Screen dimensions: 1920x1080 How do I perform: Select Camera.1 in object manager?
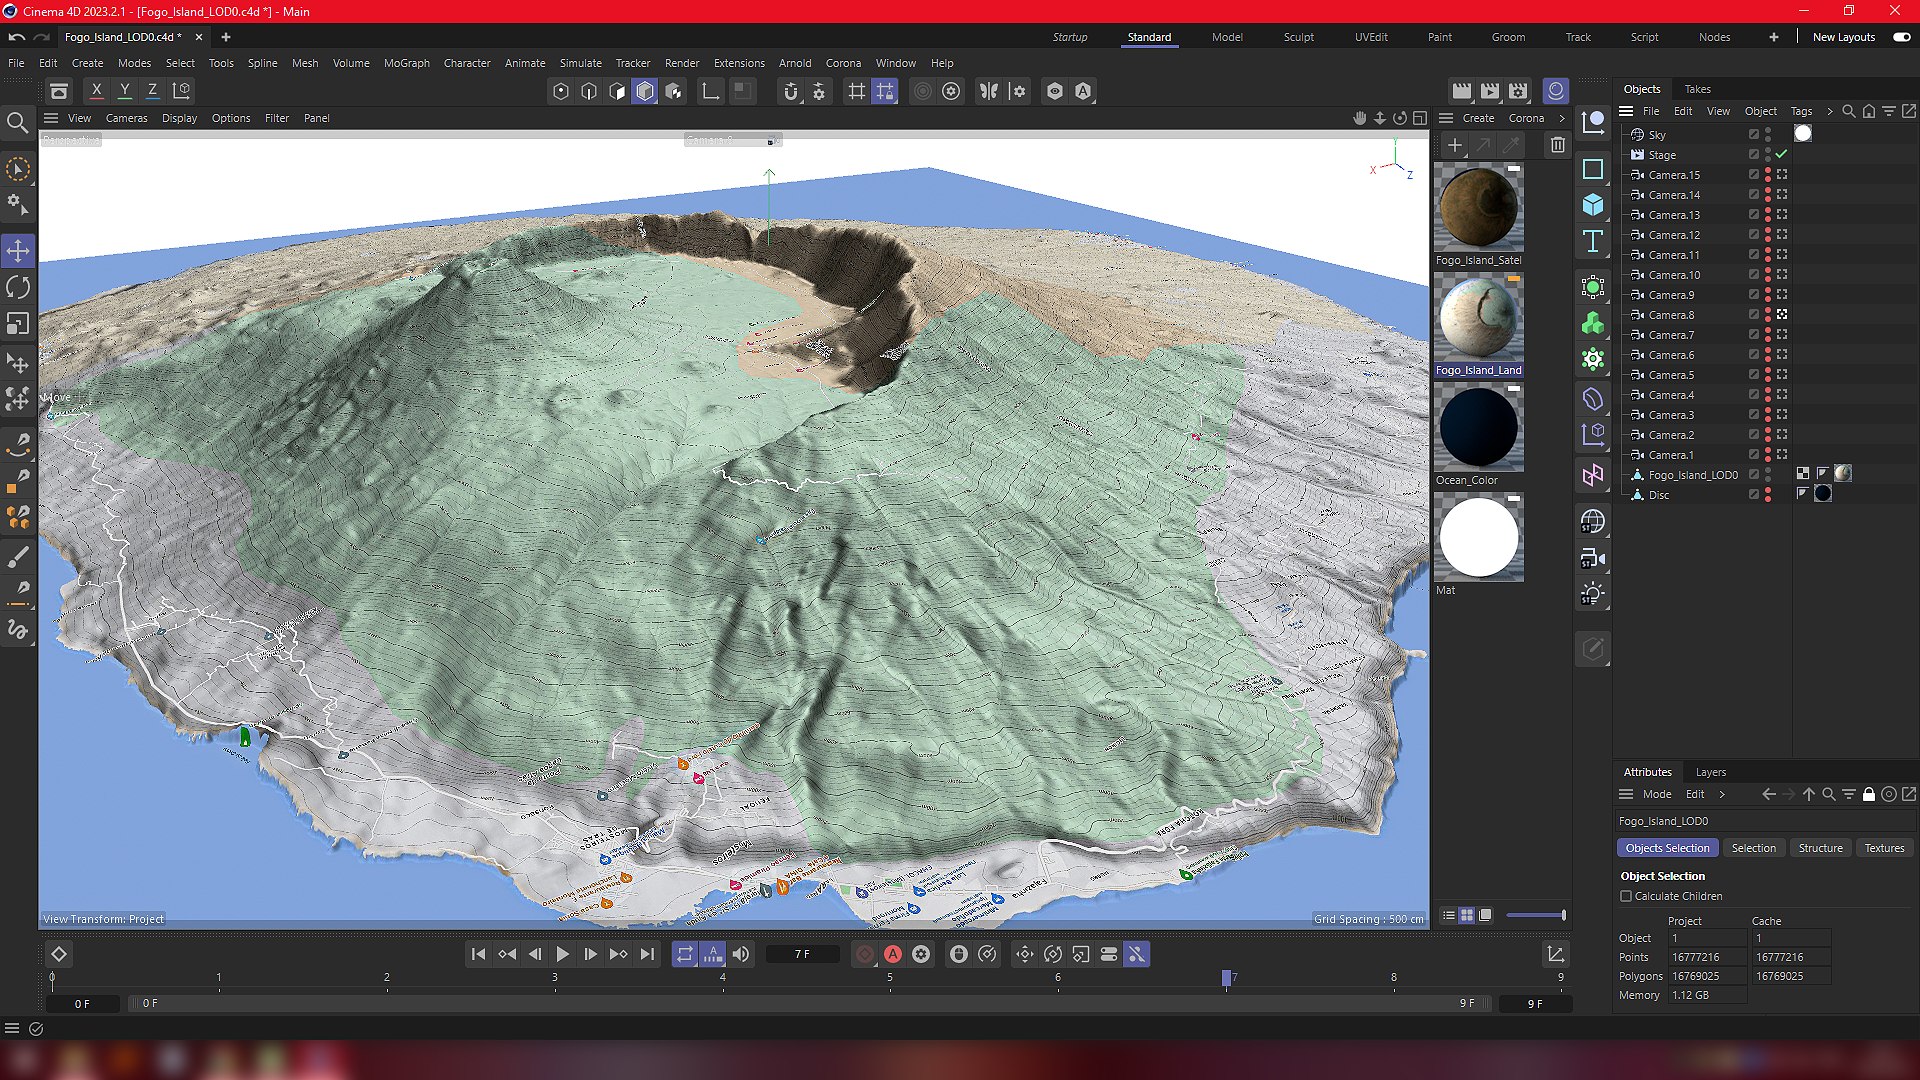(1671, 455)
